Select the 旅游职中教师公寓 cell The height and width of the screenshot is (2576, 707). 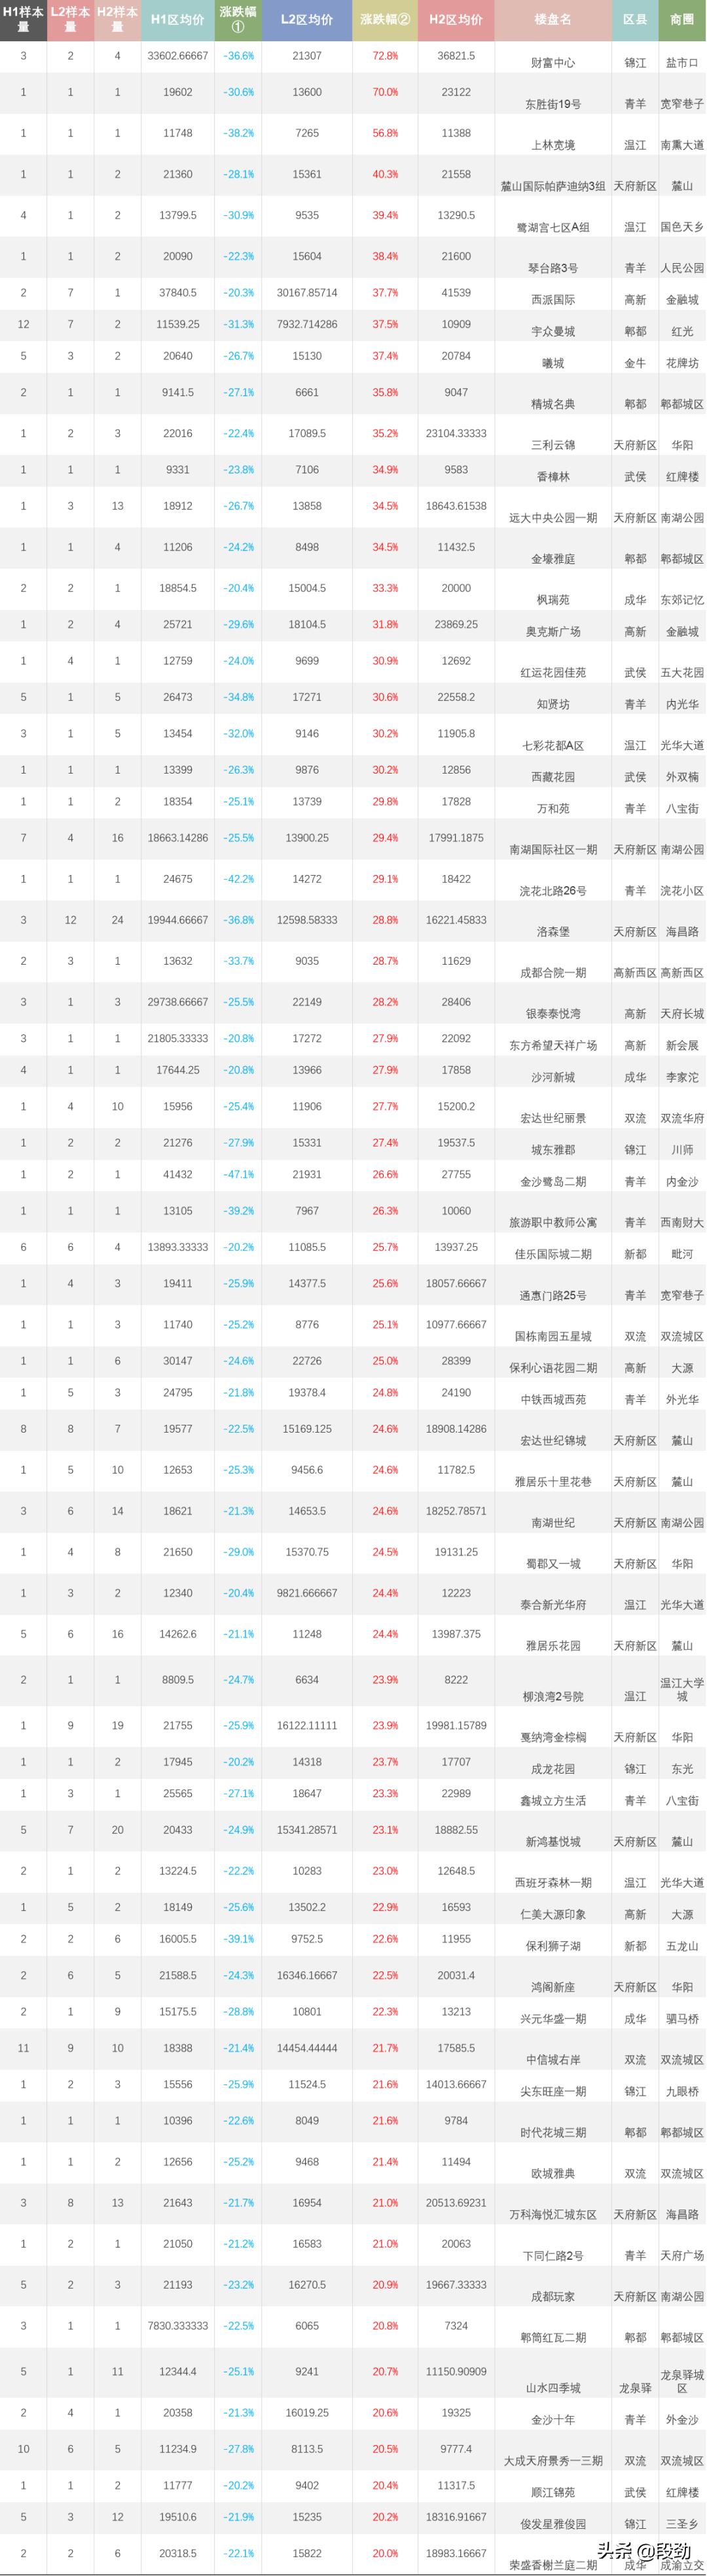(553, 1223)
